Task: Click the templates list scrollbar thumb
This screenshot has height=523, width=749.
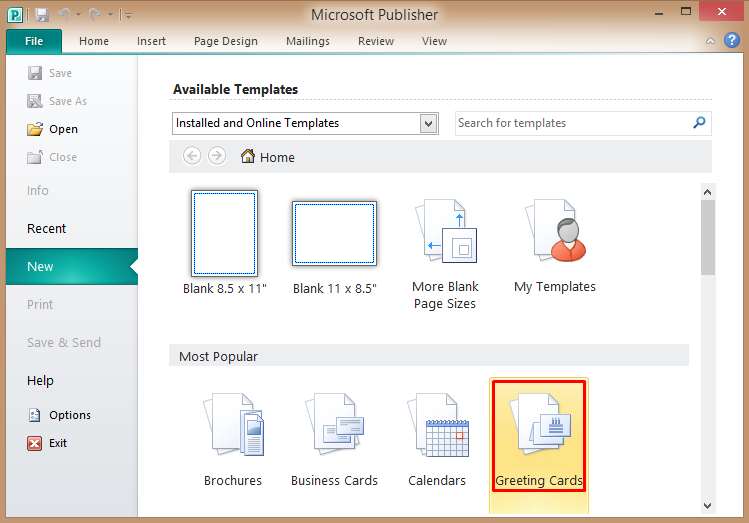Action: click(x=707, y=237)
